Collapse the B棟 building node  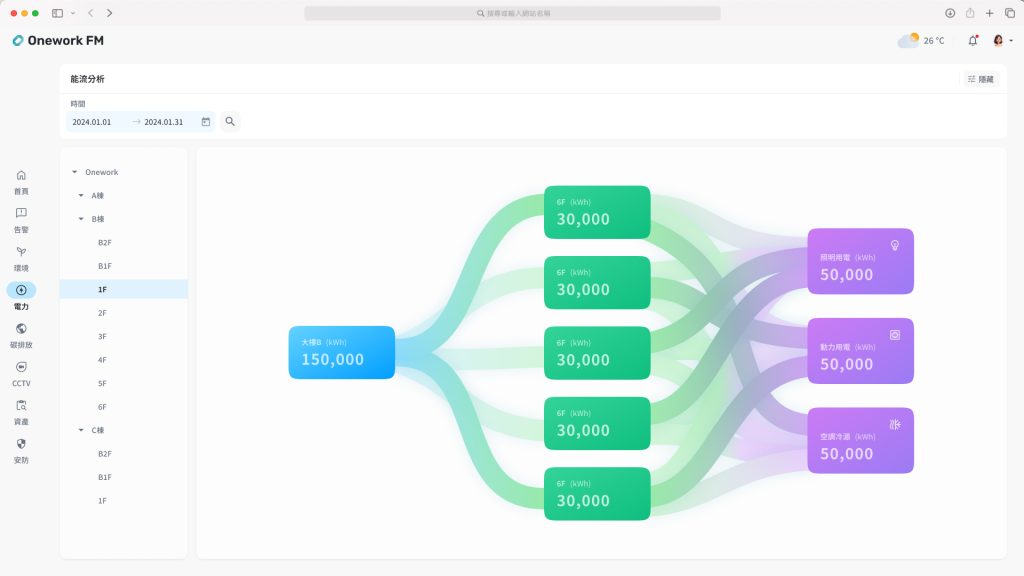[81, 219]
